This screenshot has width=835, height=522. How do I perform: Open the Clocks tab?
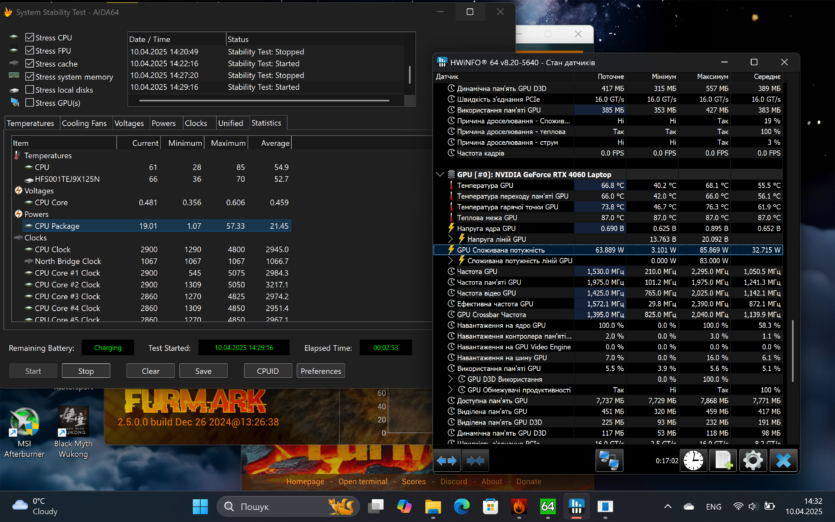click(195, 123)
